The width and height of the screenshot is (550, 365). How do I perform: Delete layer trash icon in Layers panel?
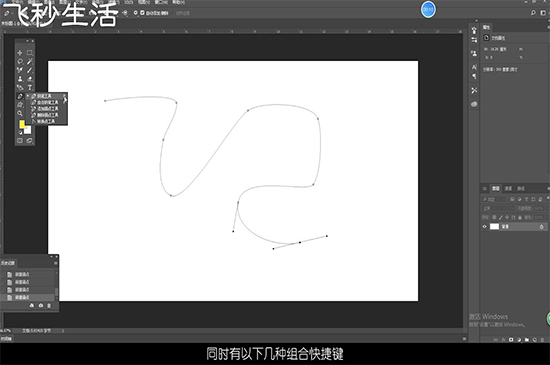[x=543, y=339]
